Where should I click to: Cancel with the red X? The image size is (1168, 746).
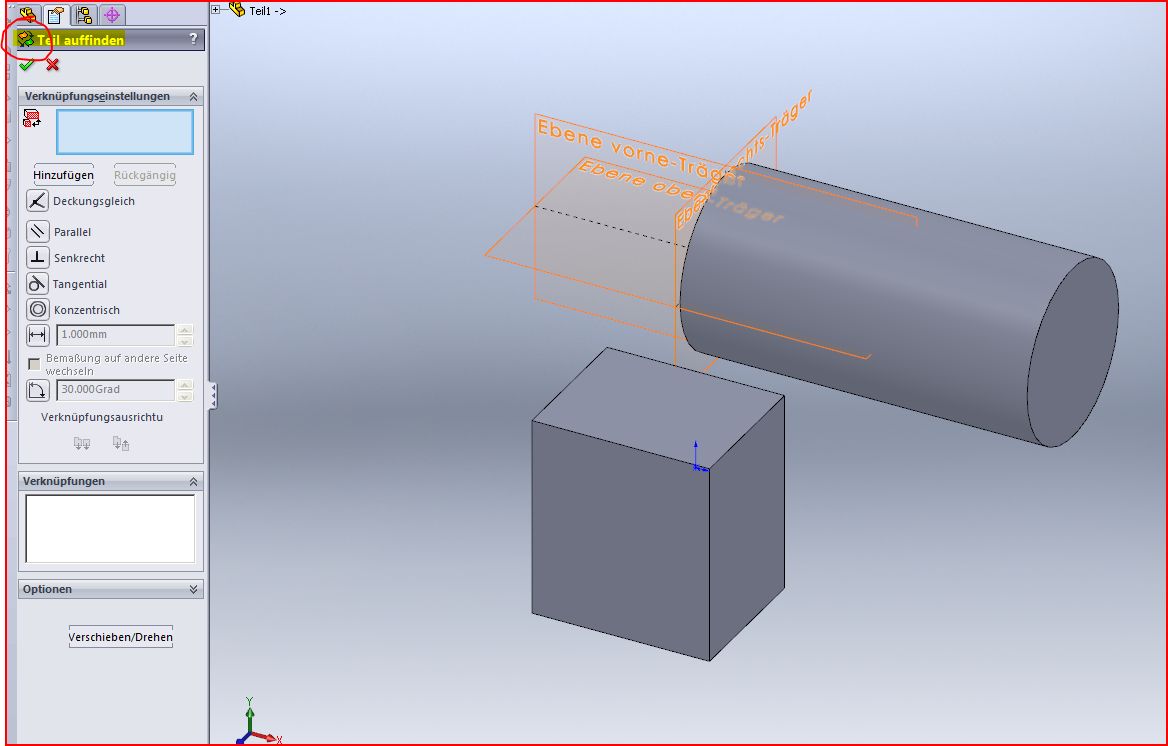tap(52, 65)
